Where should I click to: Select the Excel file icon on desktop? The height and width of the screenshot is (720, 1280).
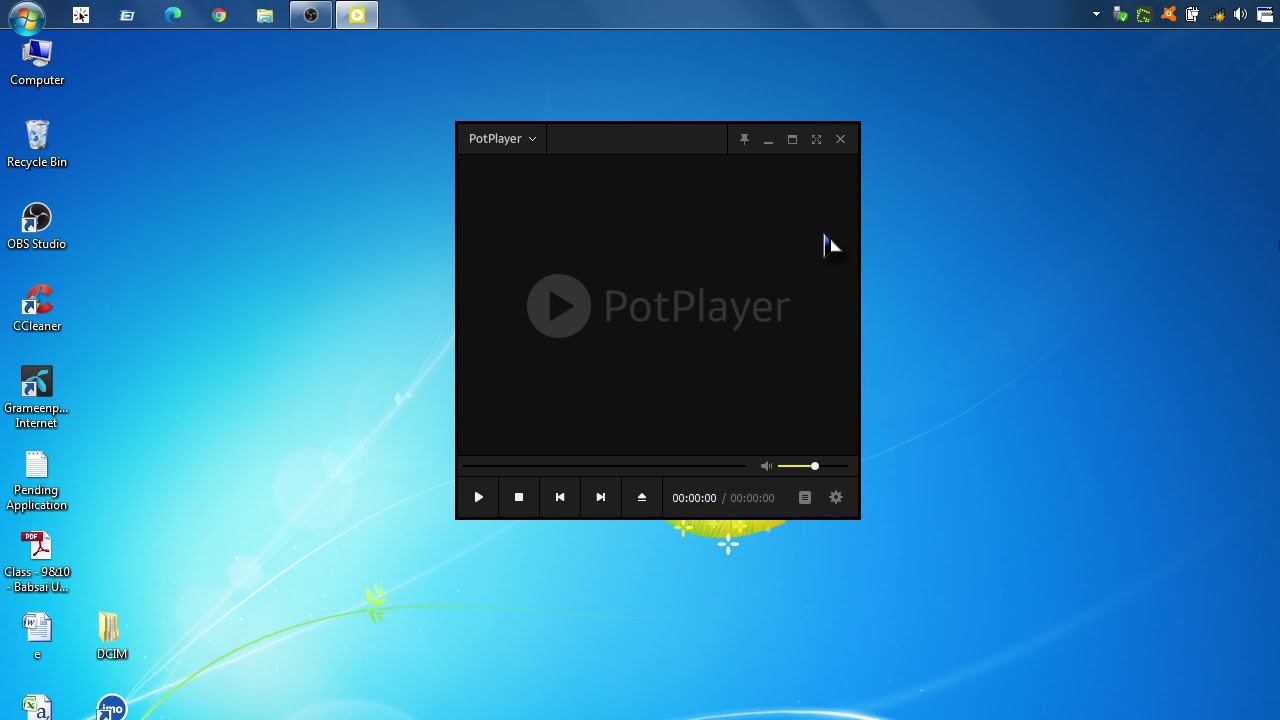click(37, 707)
